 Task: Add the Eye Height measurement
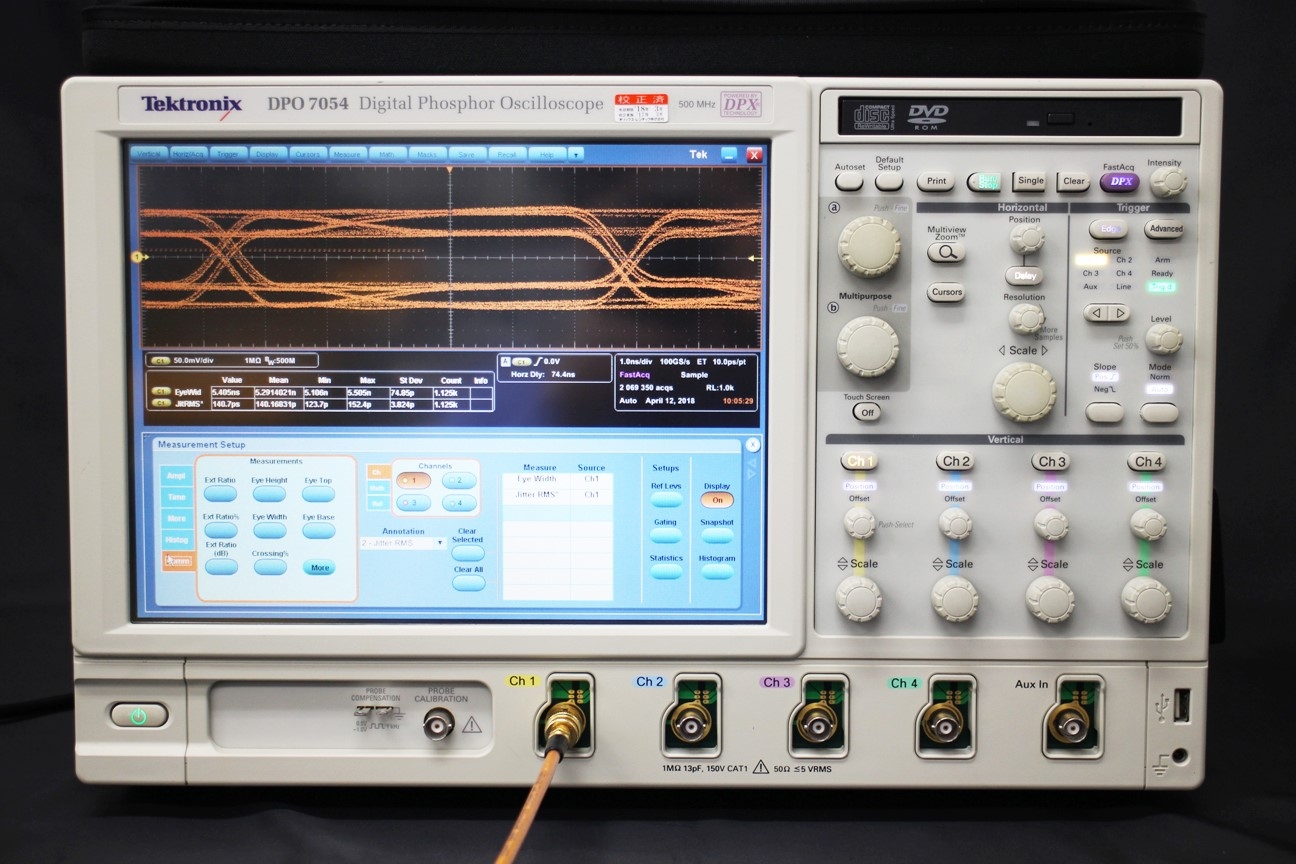(x=269, y=493)
